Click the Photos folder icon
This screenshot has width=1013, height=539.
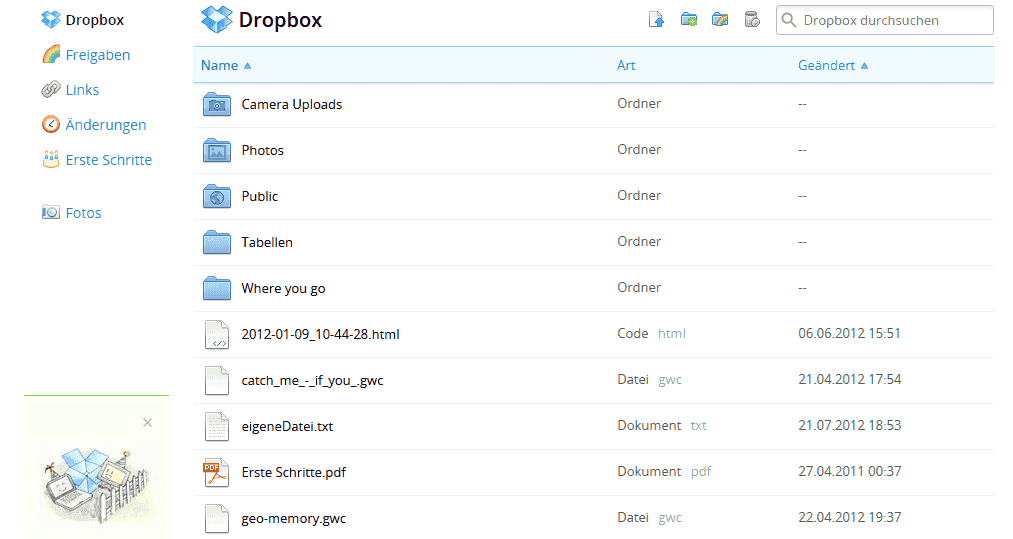pyautogui.click(x=217, y=150)
